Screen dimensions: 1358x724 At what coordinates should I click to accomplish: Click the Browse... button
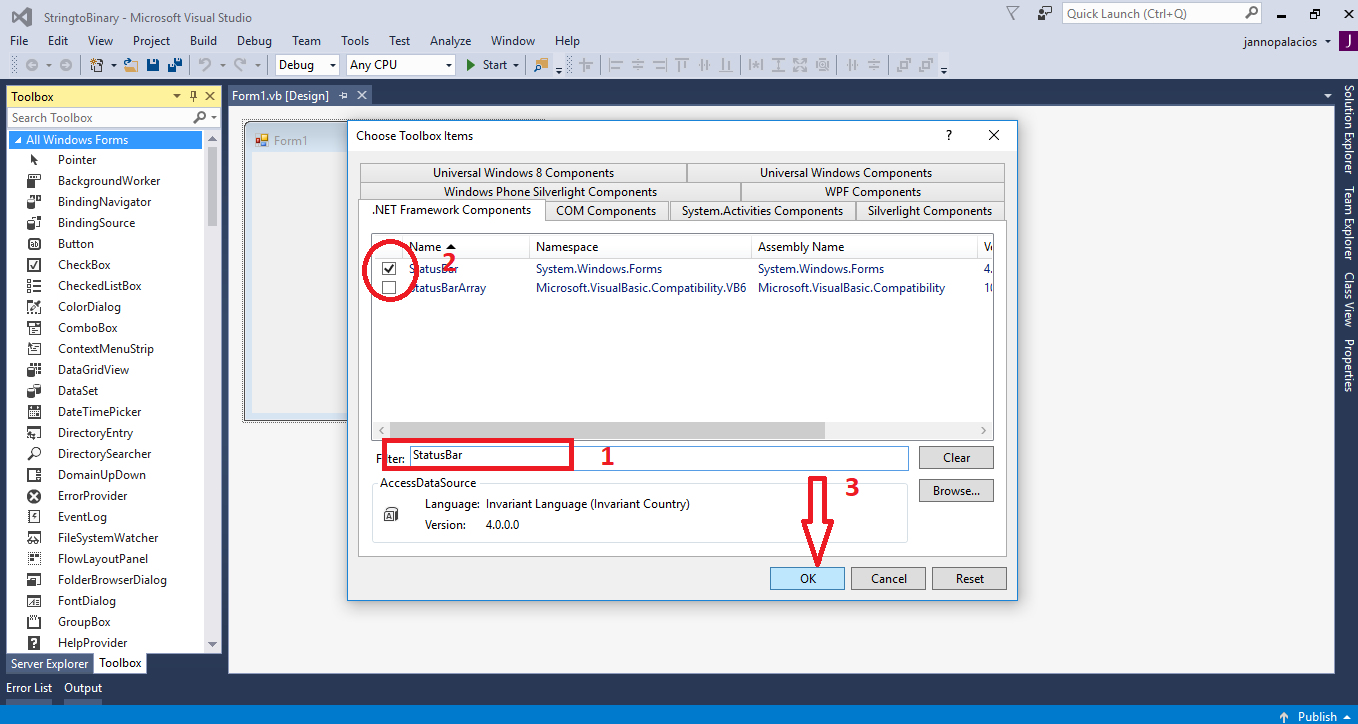click(957, 491)
